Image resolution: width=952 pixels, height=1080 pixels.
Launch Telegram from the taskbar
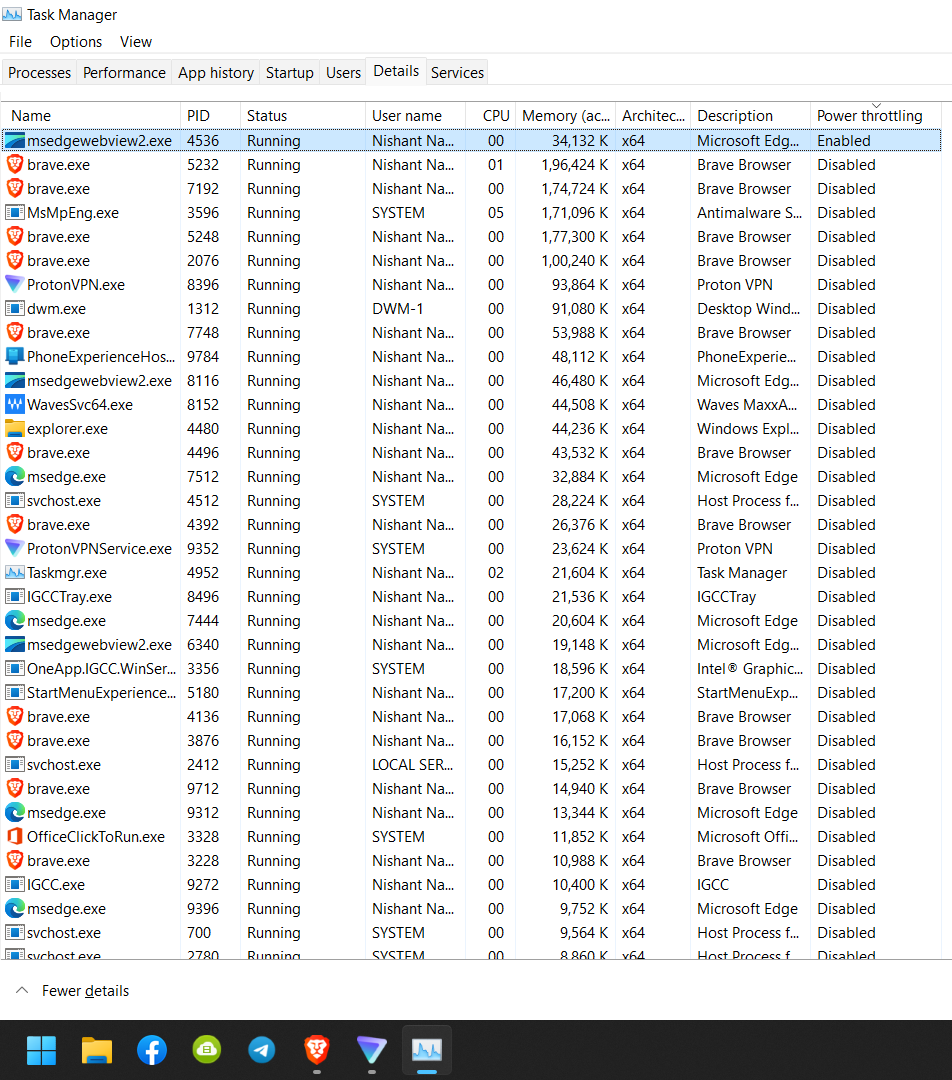pyautogui.click(x=261, y=1050)
